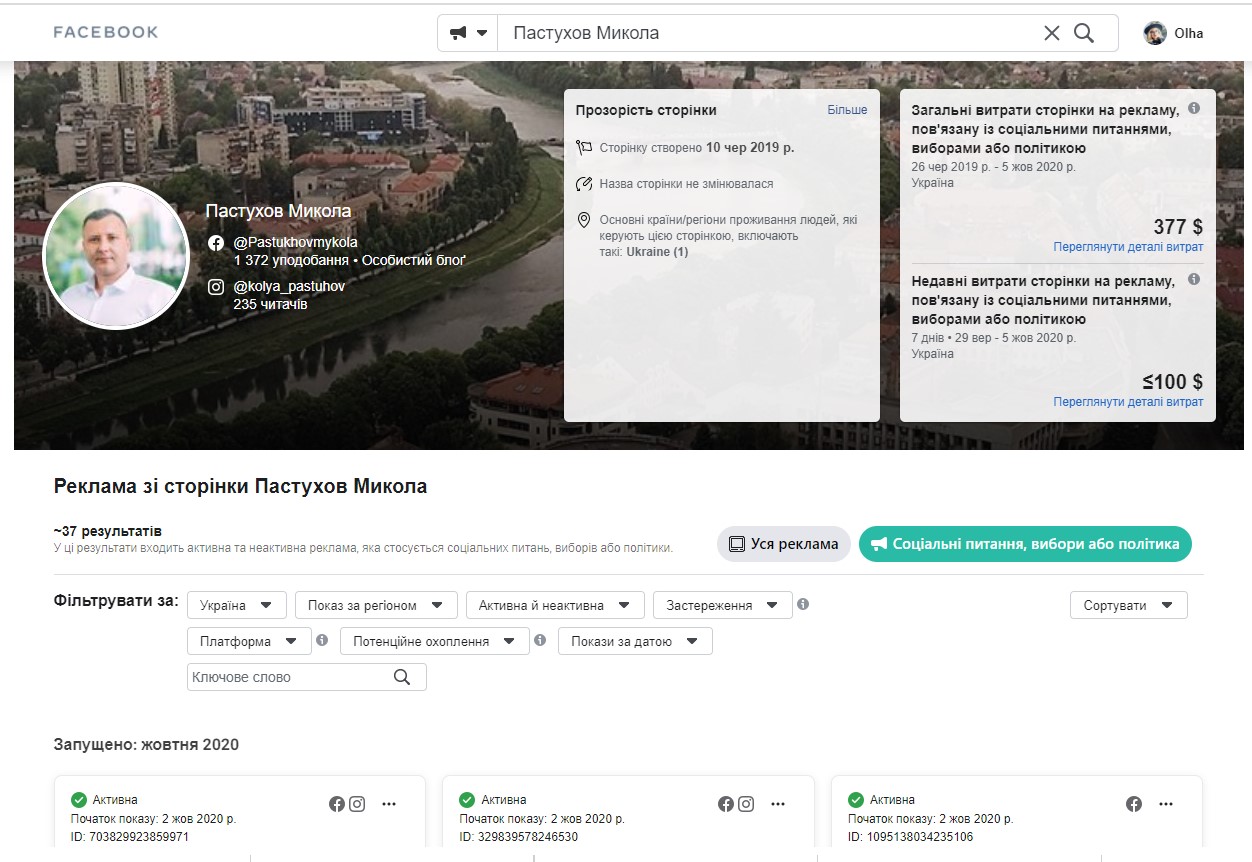The height and width of the screenshot is (862, 1252).
Task: Click Facebook platform icon on ad 703829923859971
Action: coord(337,803)
